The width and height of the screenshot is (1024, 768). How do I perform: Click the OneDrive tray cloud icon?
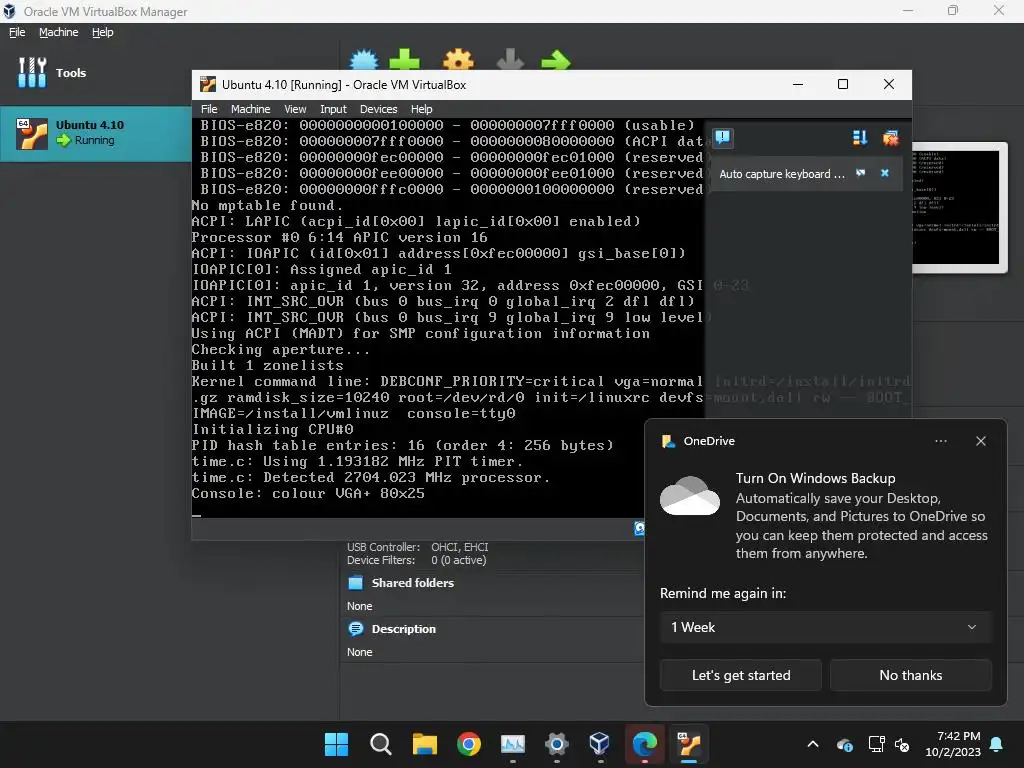(x=844, y=744)
